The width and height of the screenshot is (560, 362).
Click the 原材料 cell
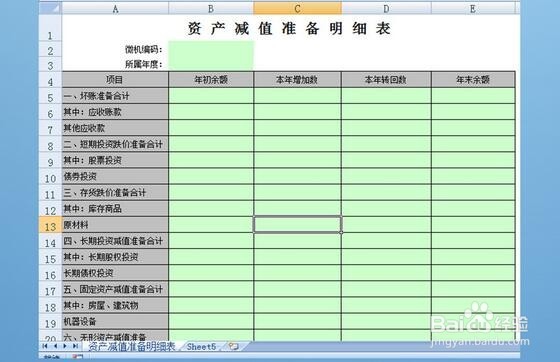[x=115, y=225]
